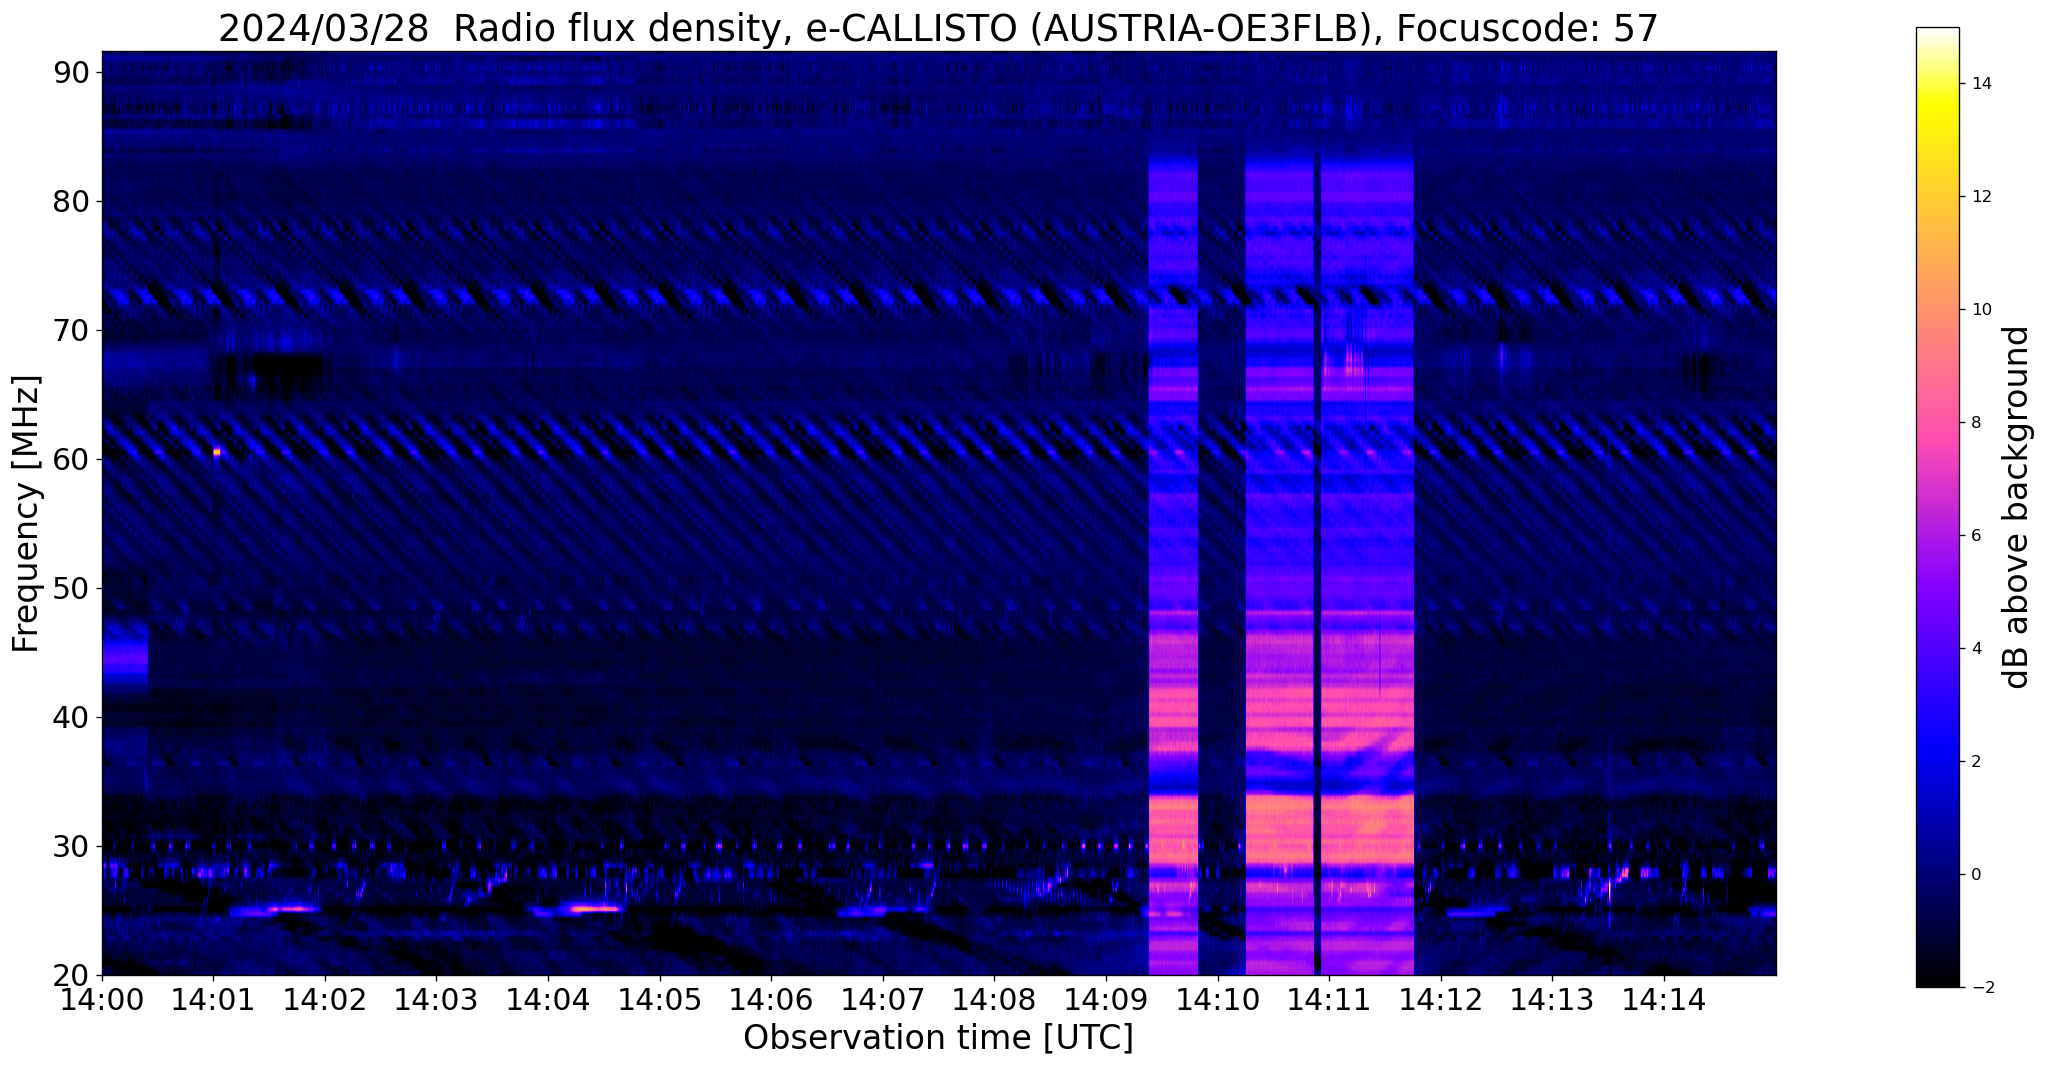Image resolution: width=2047 pixels, height=1067 pixels.
Task: Click the 'Frequency [MHz]' axis label
Action: pyautogui.click(x=26, y=514)
